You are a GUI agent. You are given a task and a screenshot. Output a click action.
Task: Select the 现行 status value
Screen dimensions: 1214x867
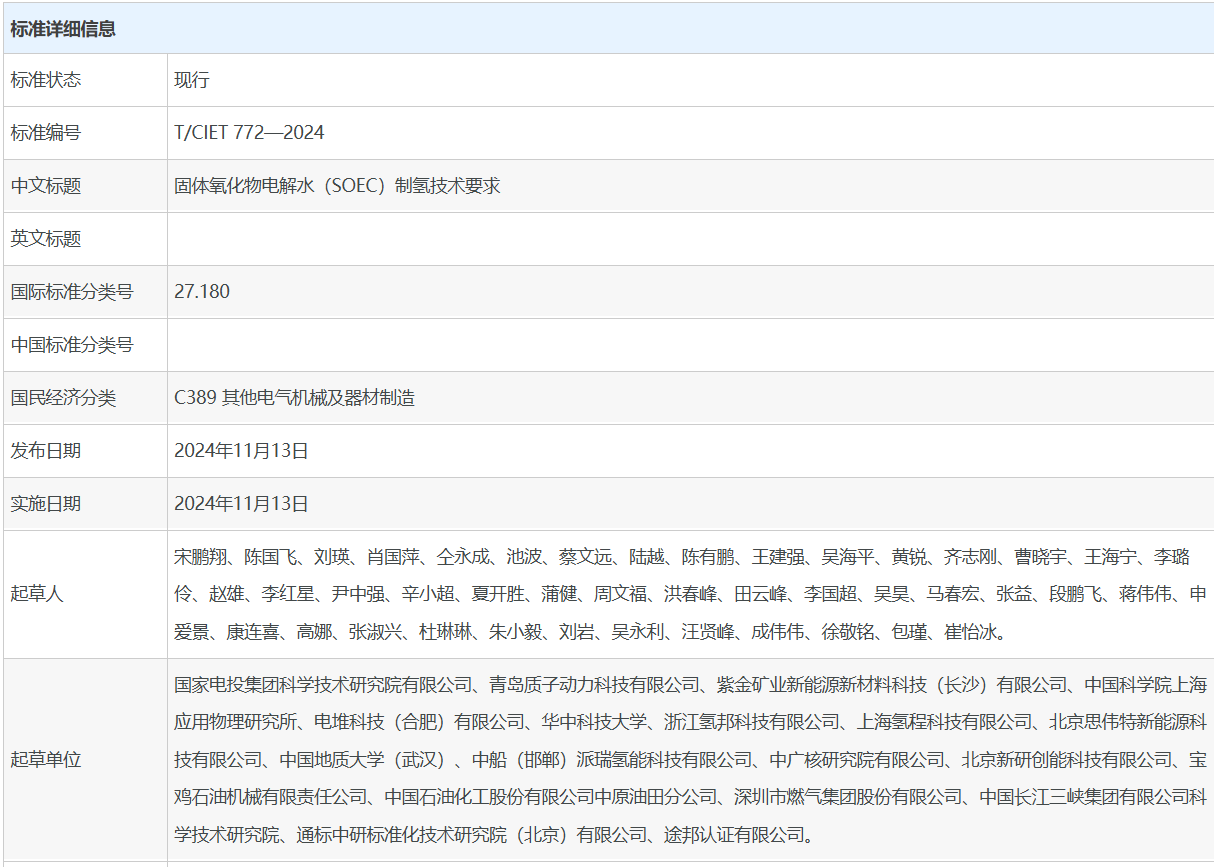coord(191,80)
